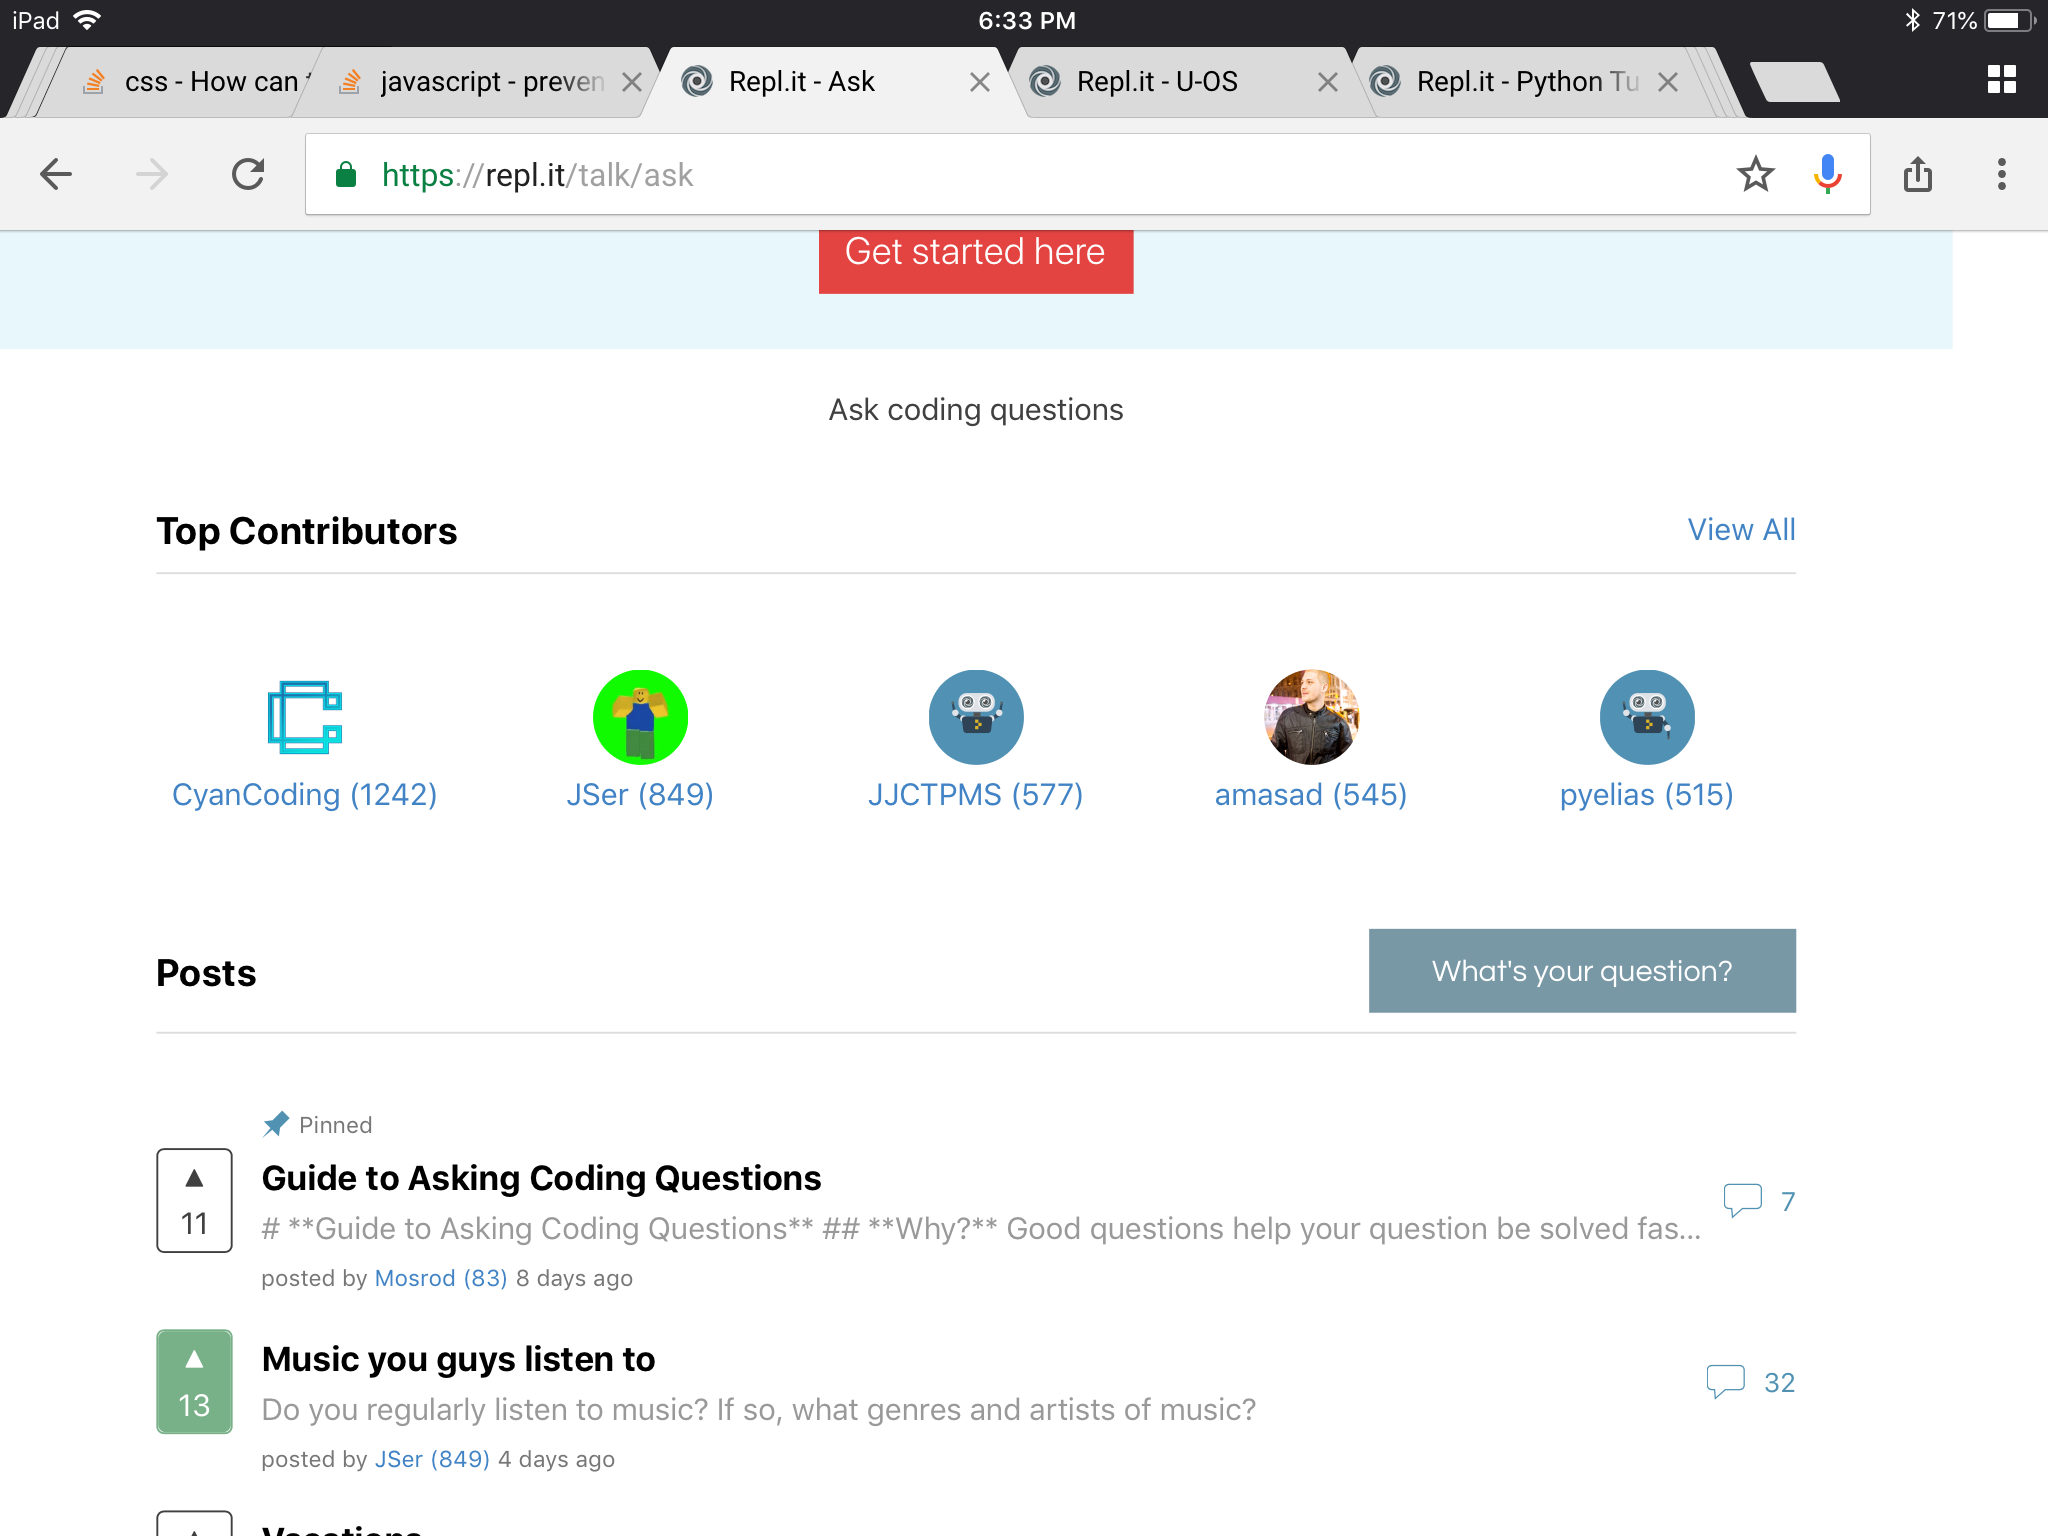Click JJCTPMS's robot avatar
Screen dimensions: 2048x1536
pyautogui.click(x=976, y=716)
